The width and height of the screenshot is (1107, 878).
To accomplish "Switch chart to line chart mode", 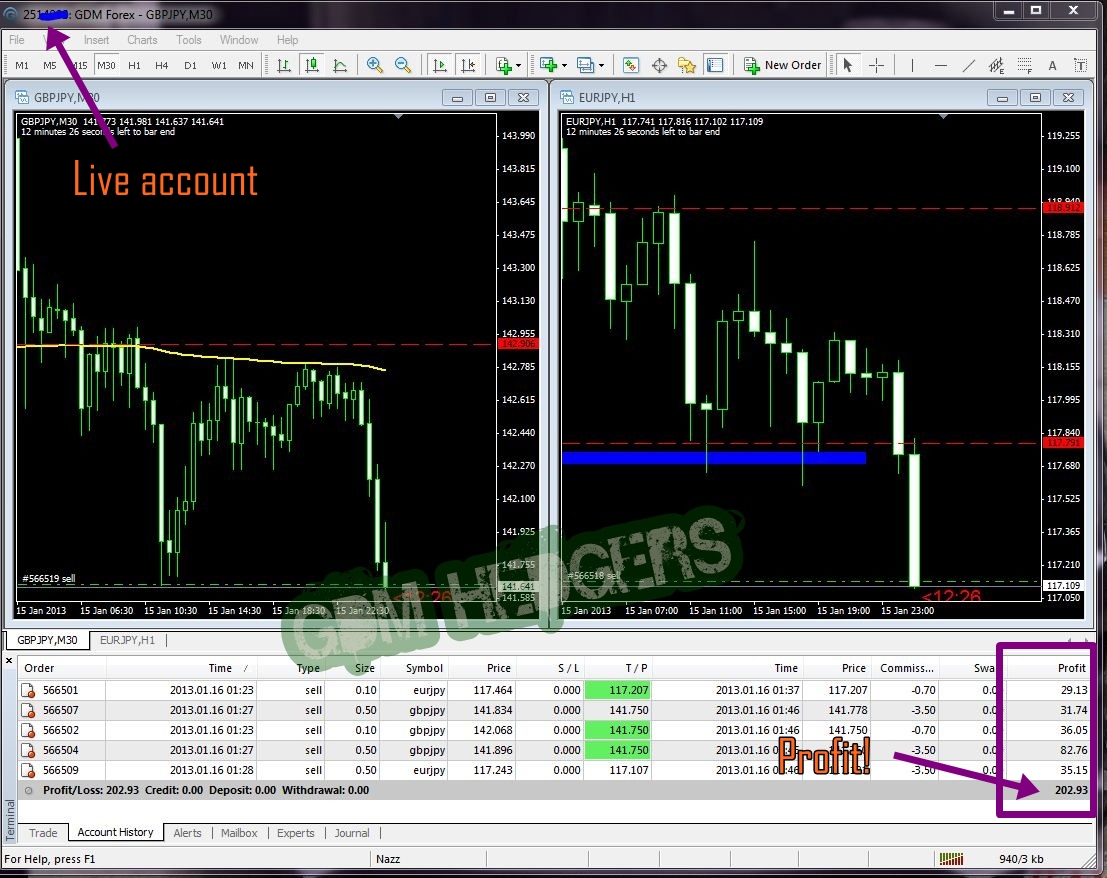I will pyautogui.click(x=340, y=65).
